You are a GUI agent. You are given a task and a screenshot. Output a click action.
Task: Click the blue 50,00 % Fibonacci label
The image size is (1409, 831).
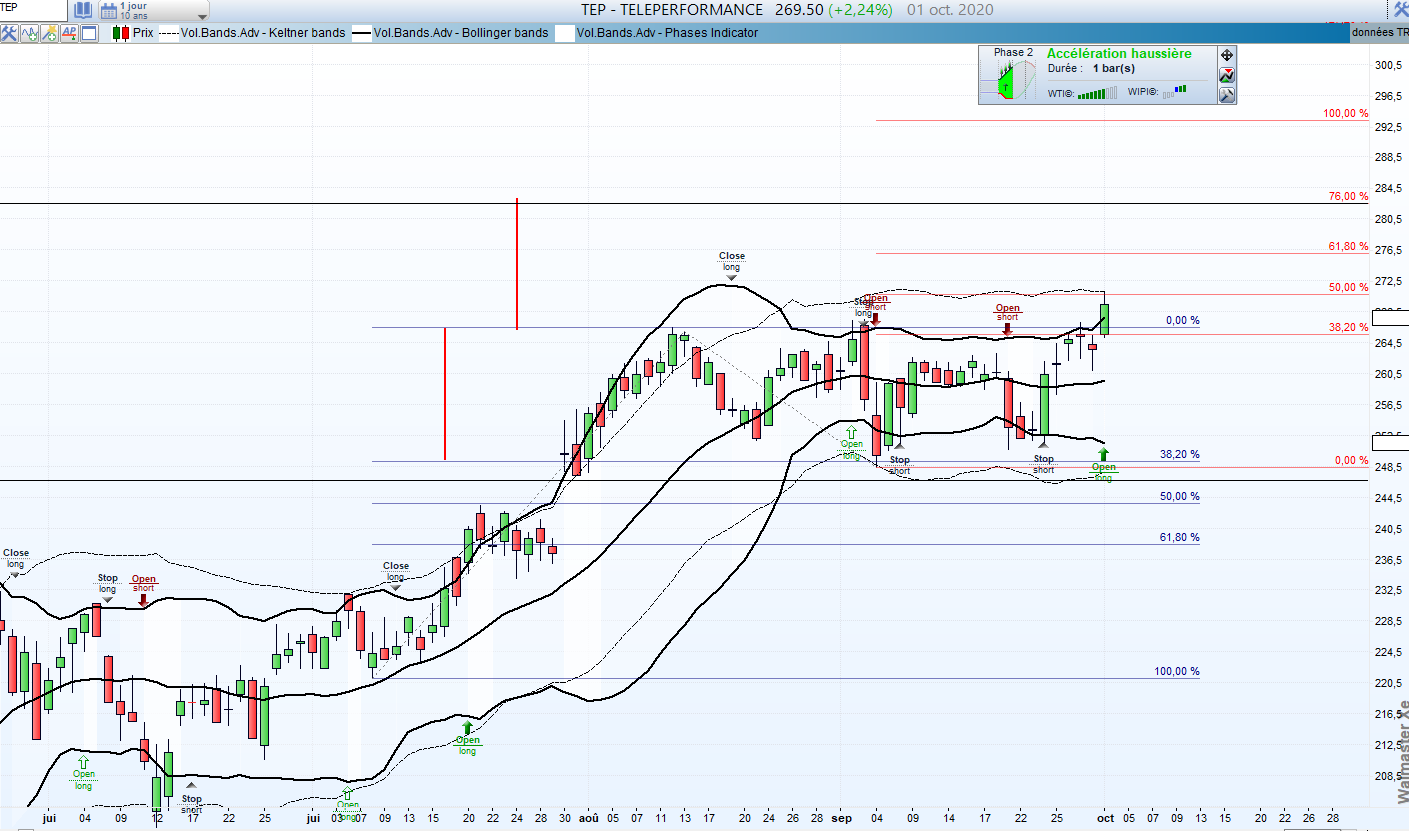(x=1180, y=497)
